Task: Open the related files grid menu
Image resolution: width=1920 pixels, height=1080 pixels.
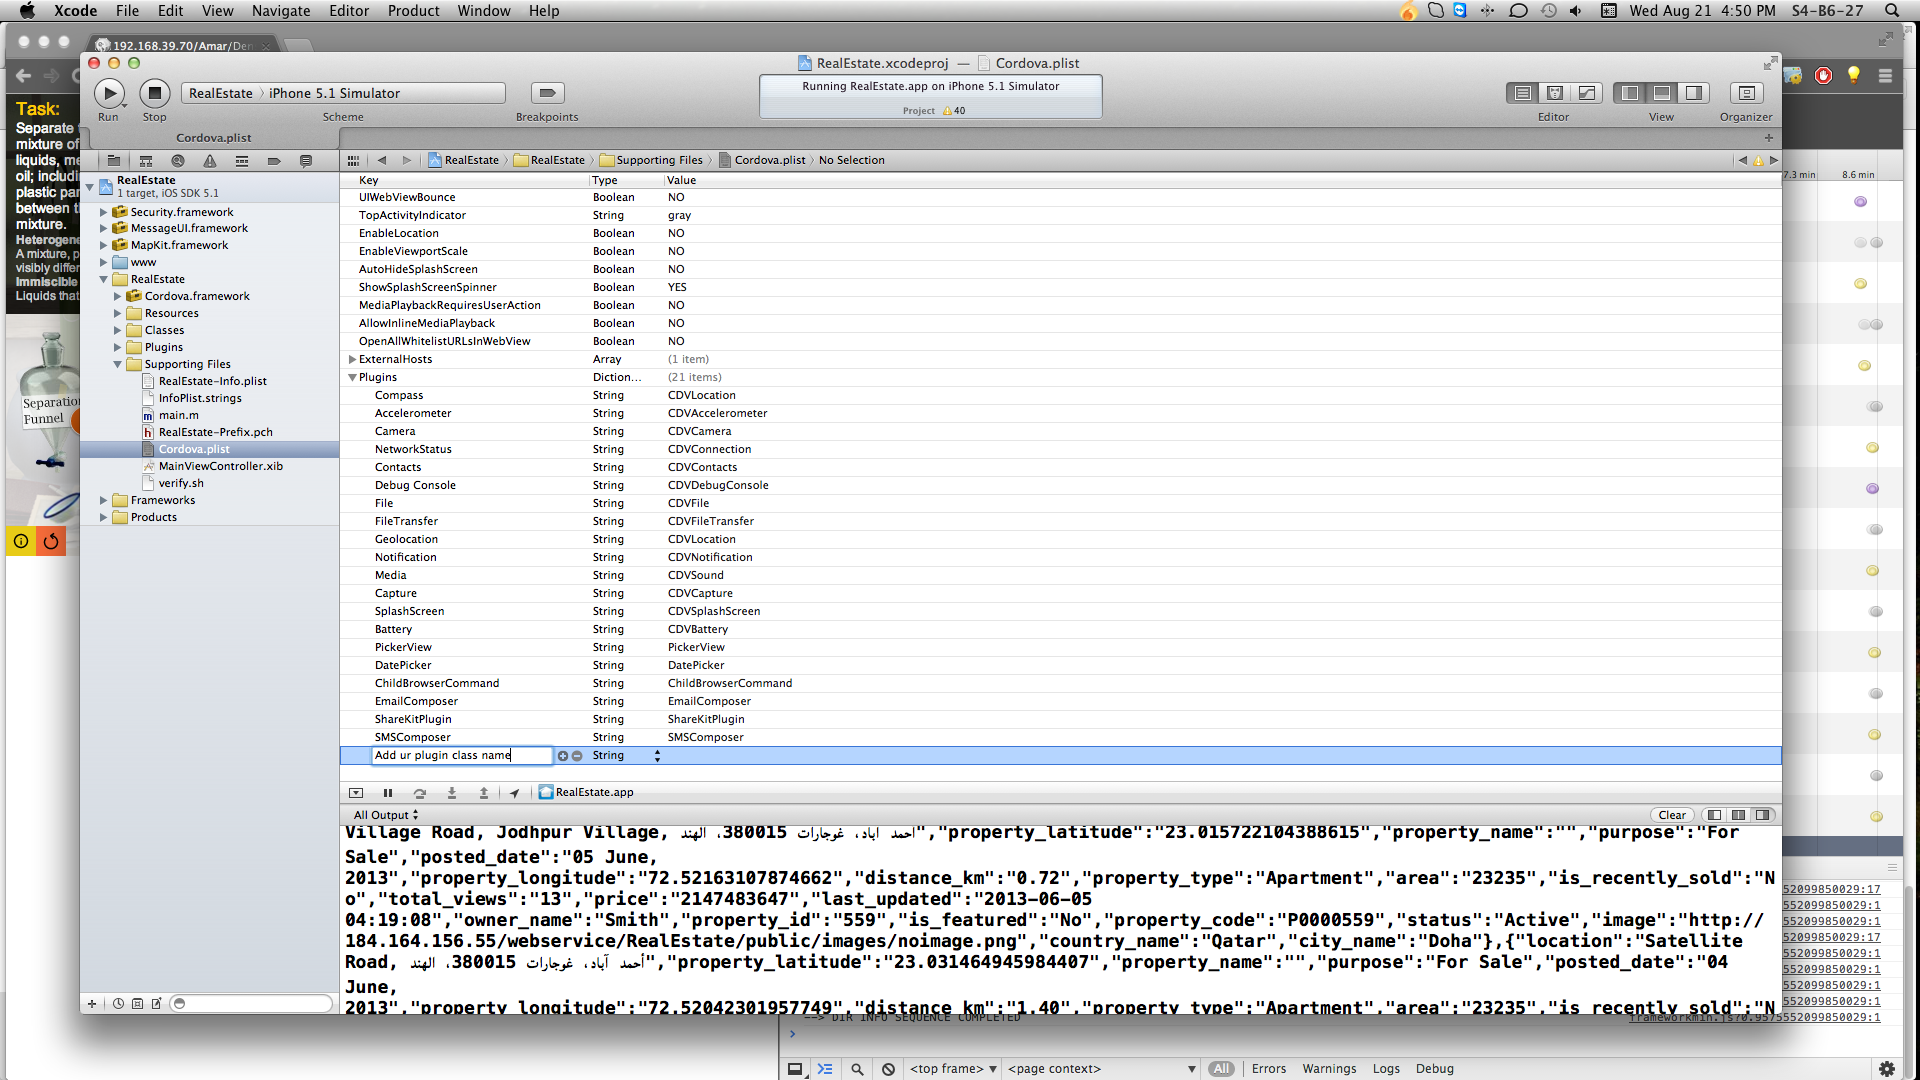Action: pos(353,160)
